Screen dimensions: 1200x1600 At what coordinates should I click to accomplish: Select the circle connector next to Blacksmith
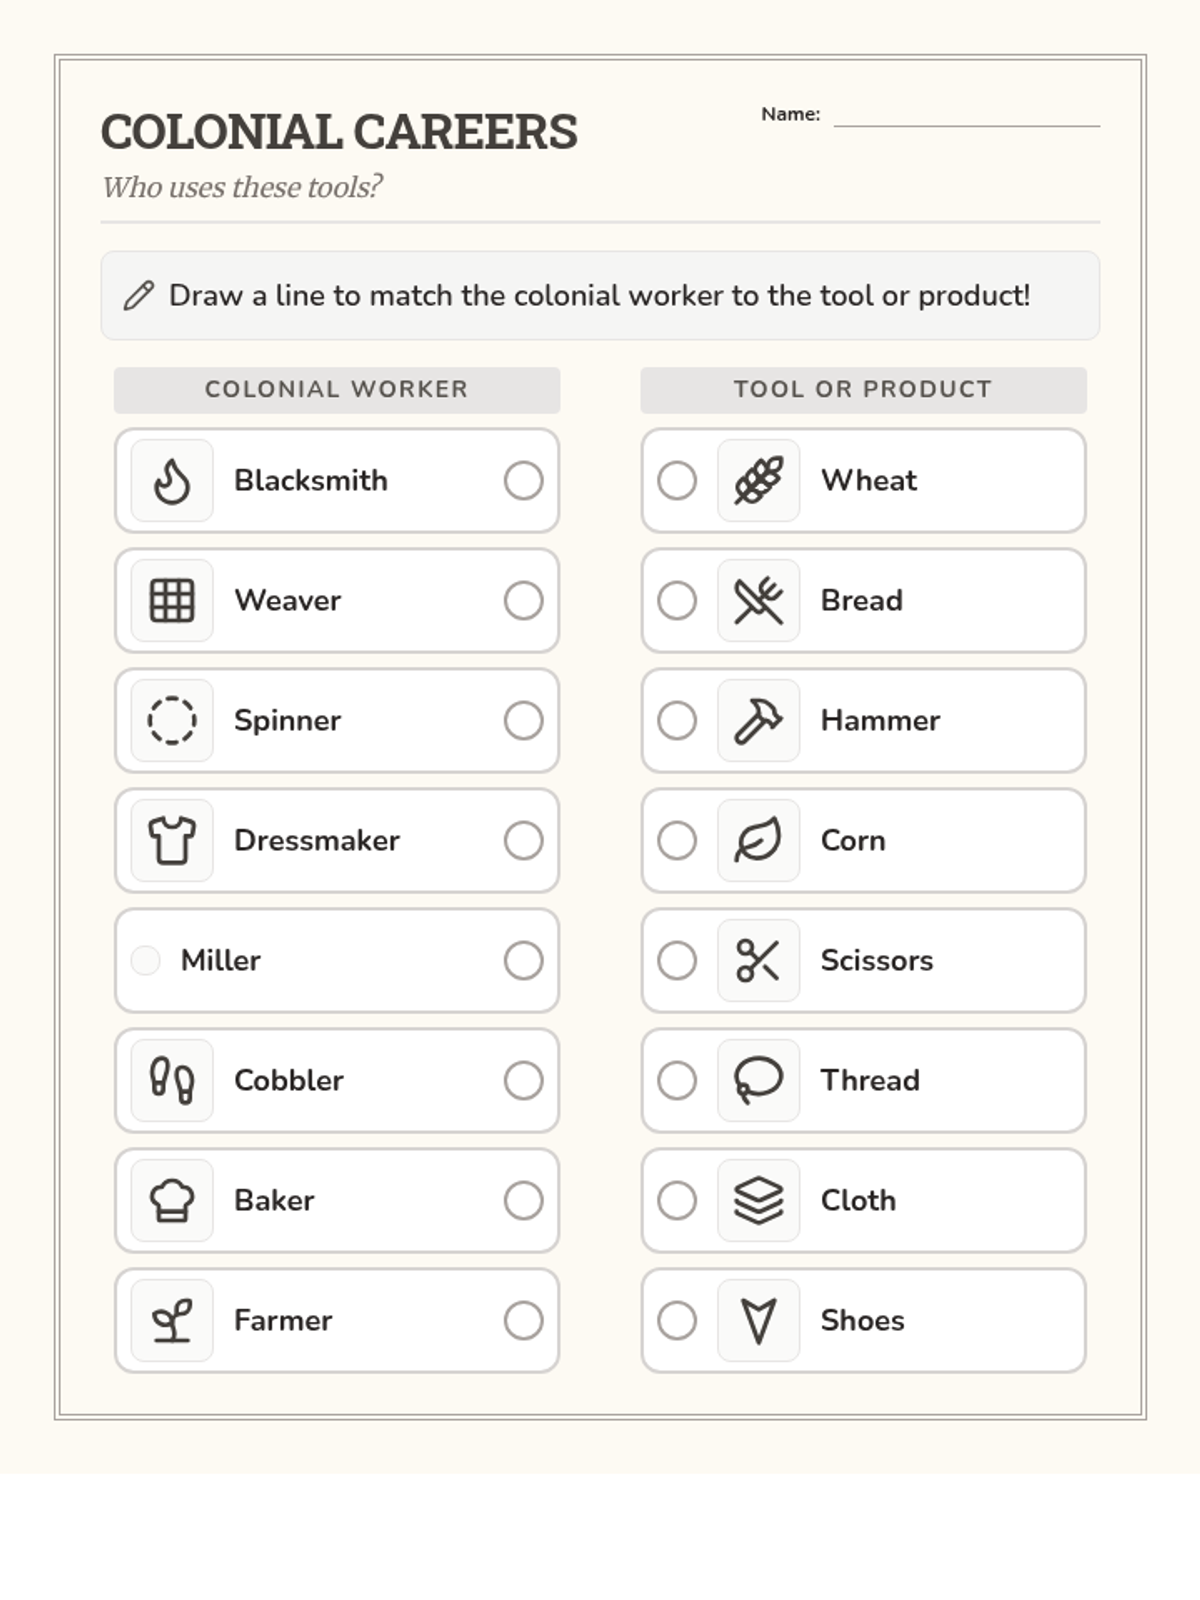coord(523,481)
